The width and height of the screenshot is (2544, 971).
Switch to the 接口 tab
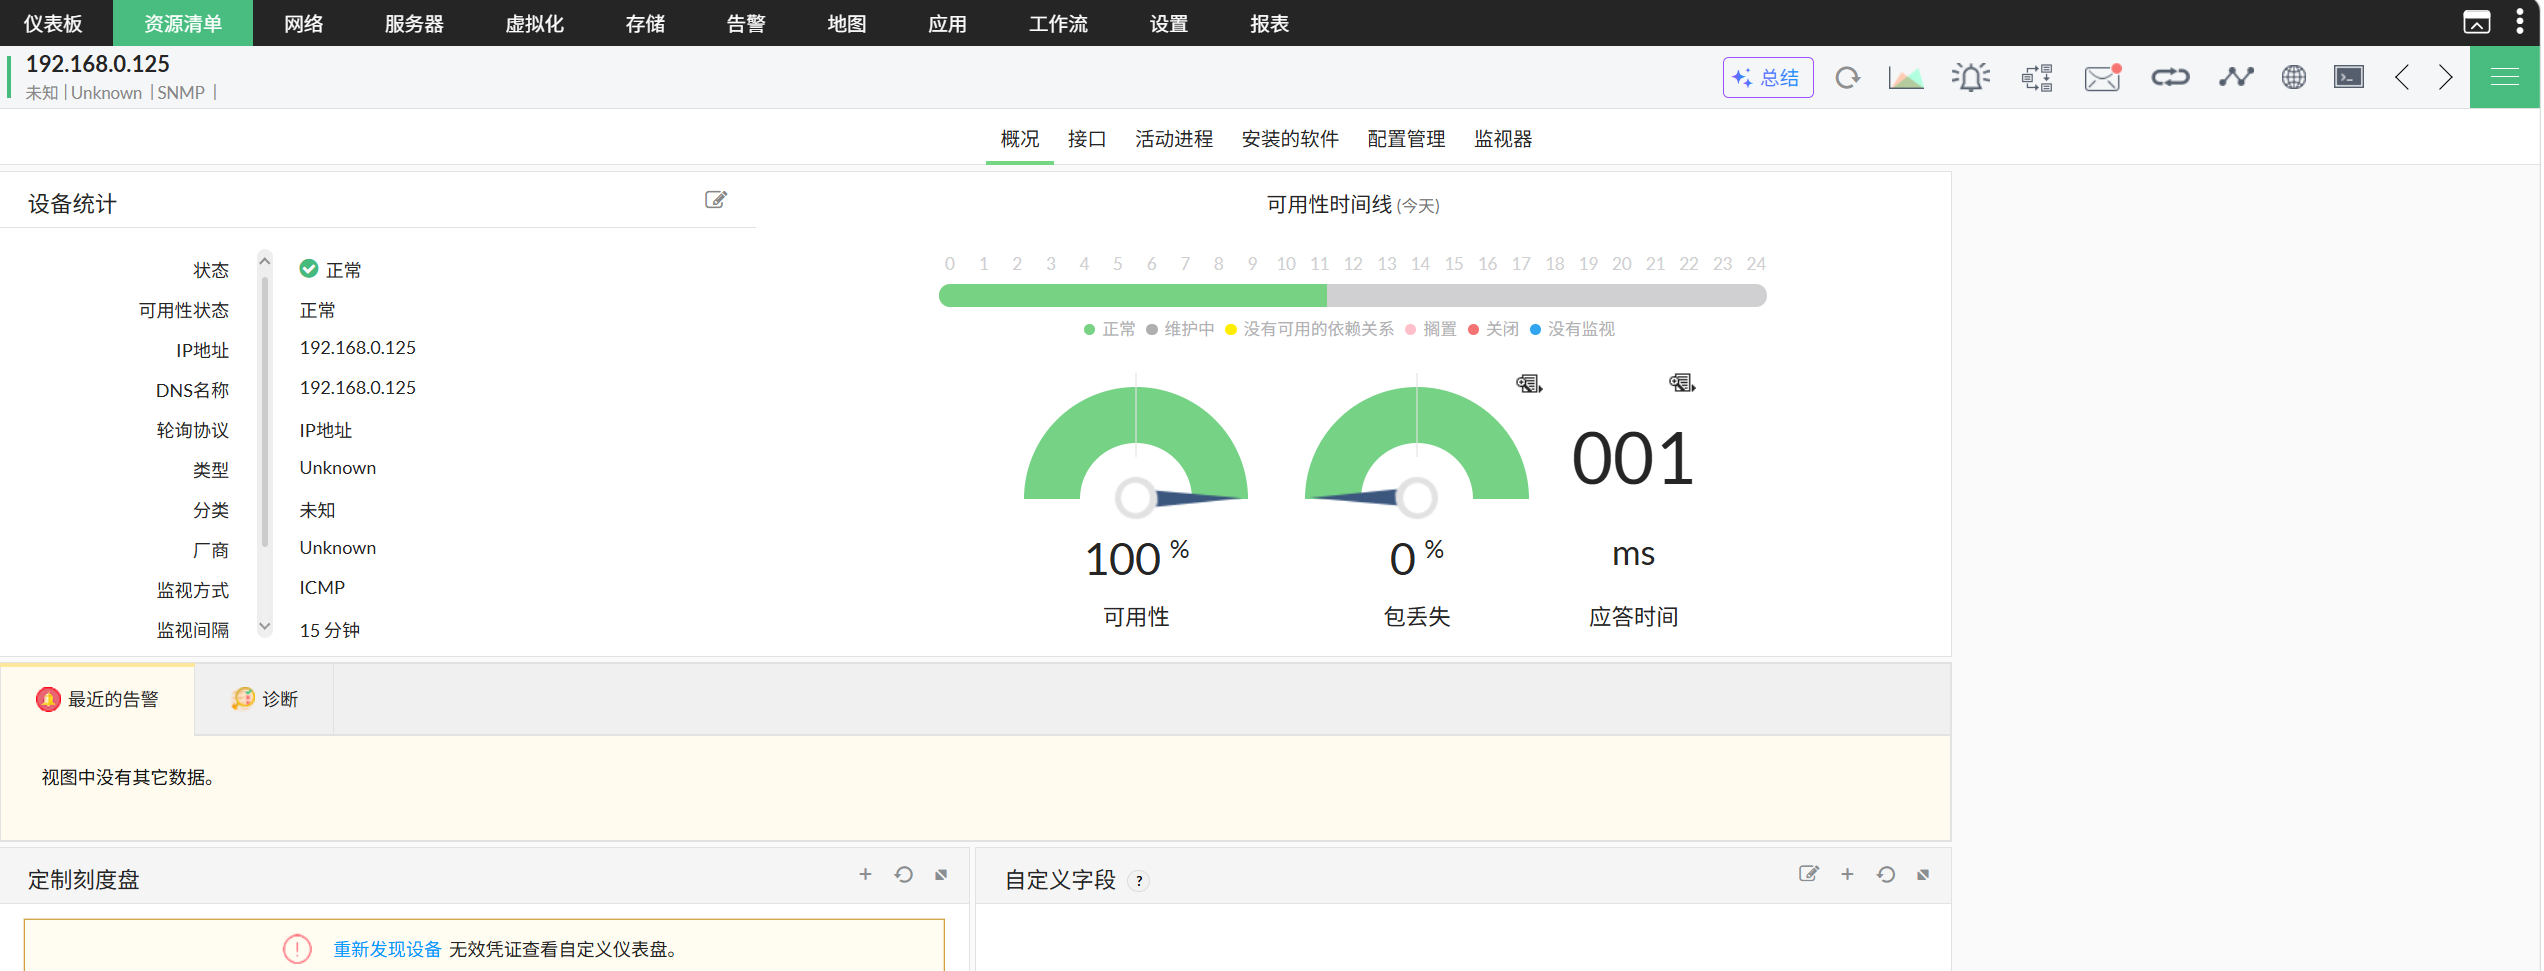1086,139
